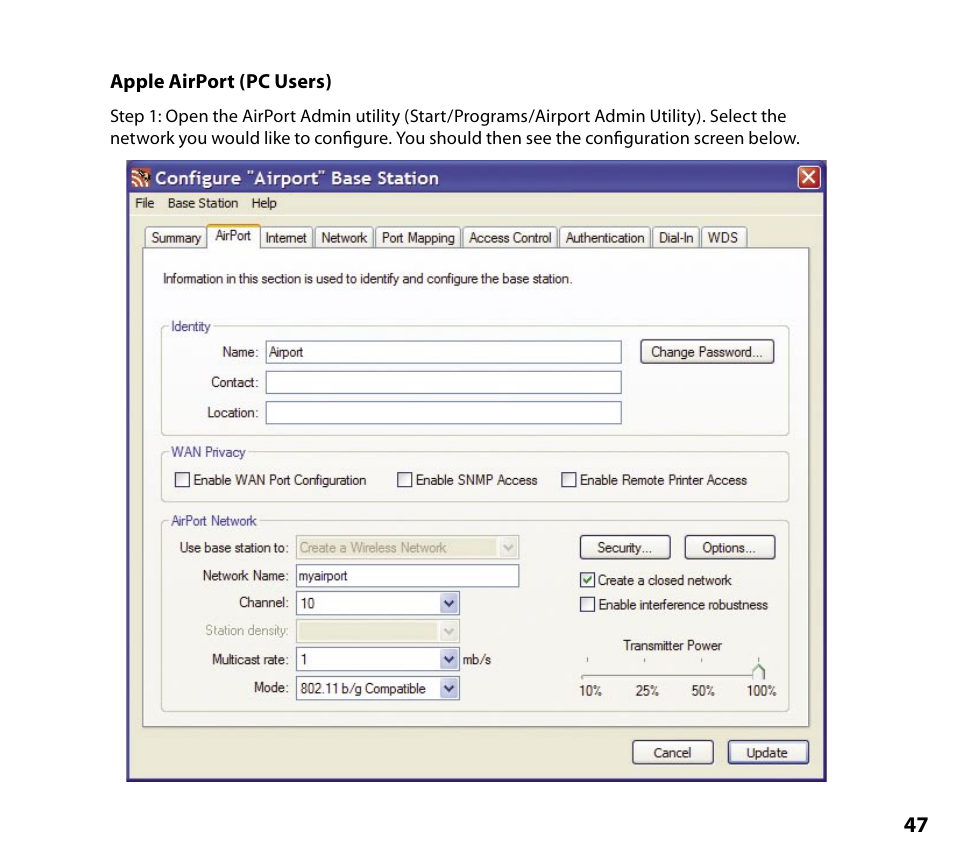Click the AirPort app icon in title bar
Viewport: 954px width, 863px height.
[x=141, y=178]
